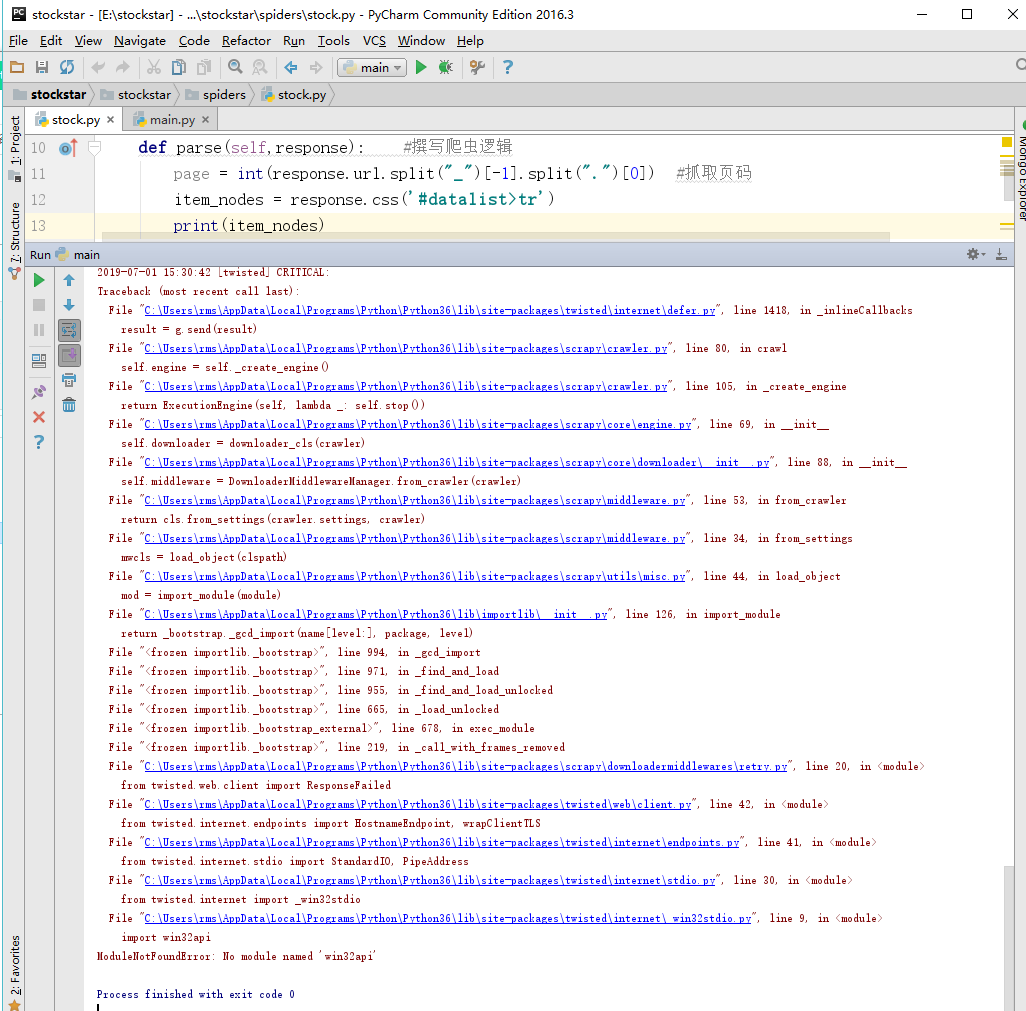Click the Debug bug icon in main toolbar
This screenshot has width=1026, height=1011.
click(x=445, y=67)
